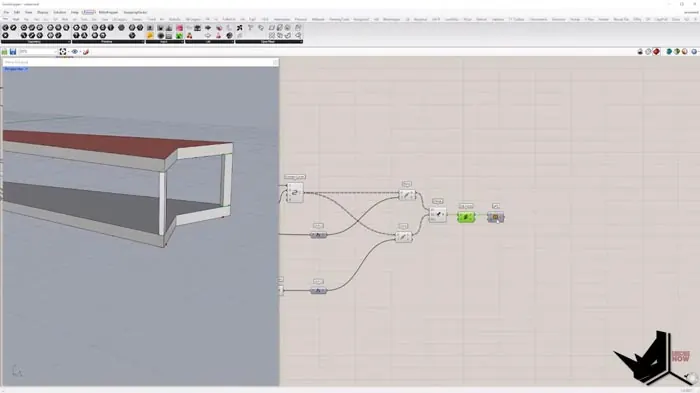Screen dimensions: 700x393
Task: Pick the dark sphere icon in Util panel
Action: (229, 36)
